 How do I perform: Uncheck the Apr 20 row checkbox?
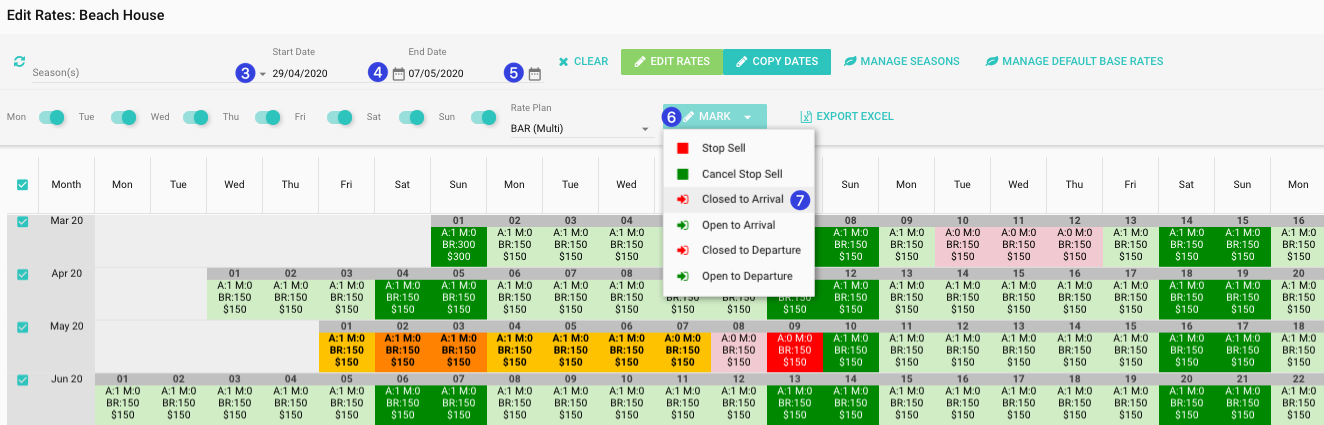point(22,274)
